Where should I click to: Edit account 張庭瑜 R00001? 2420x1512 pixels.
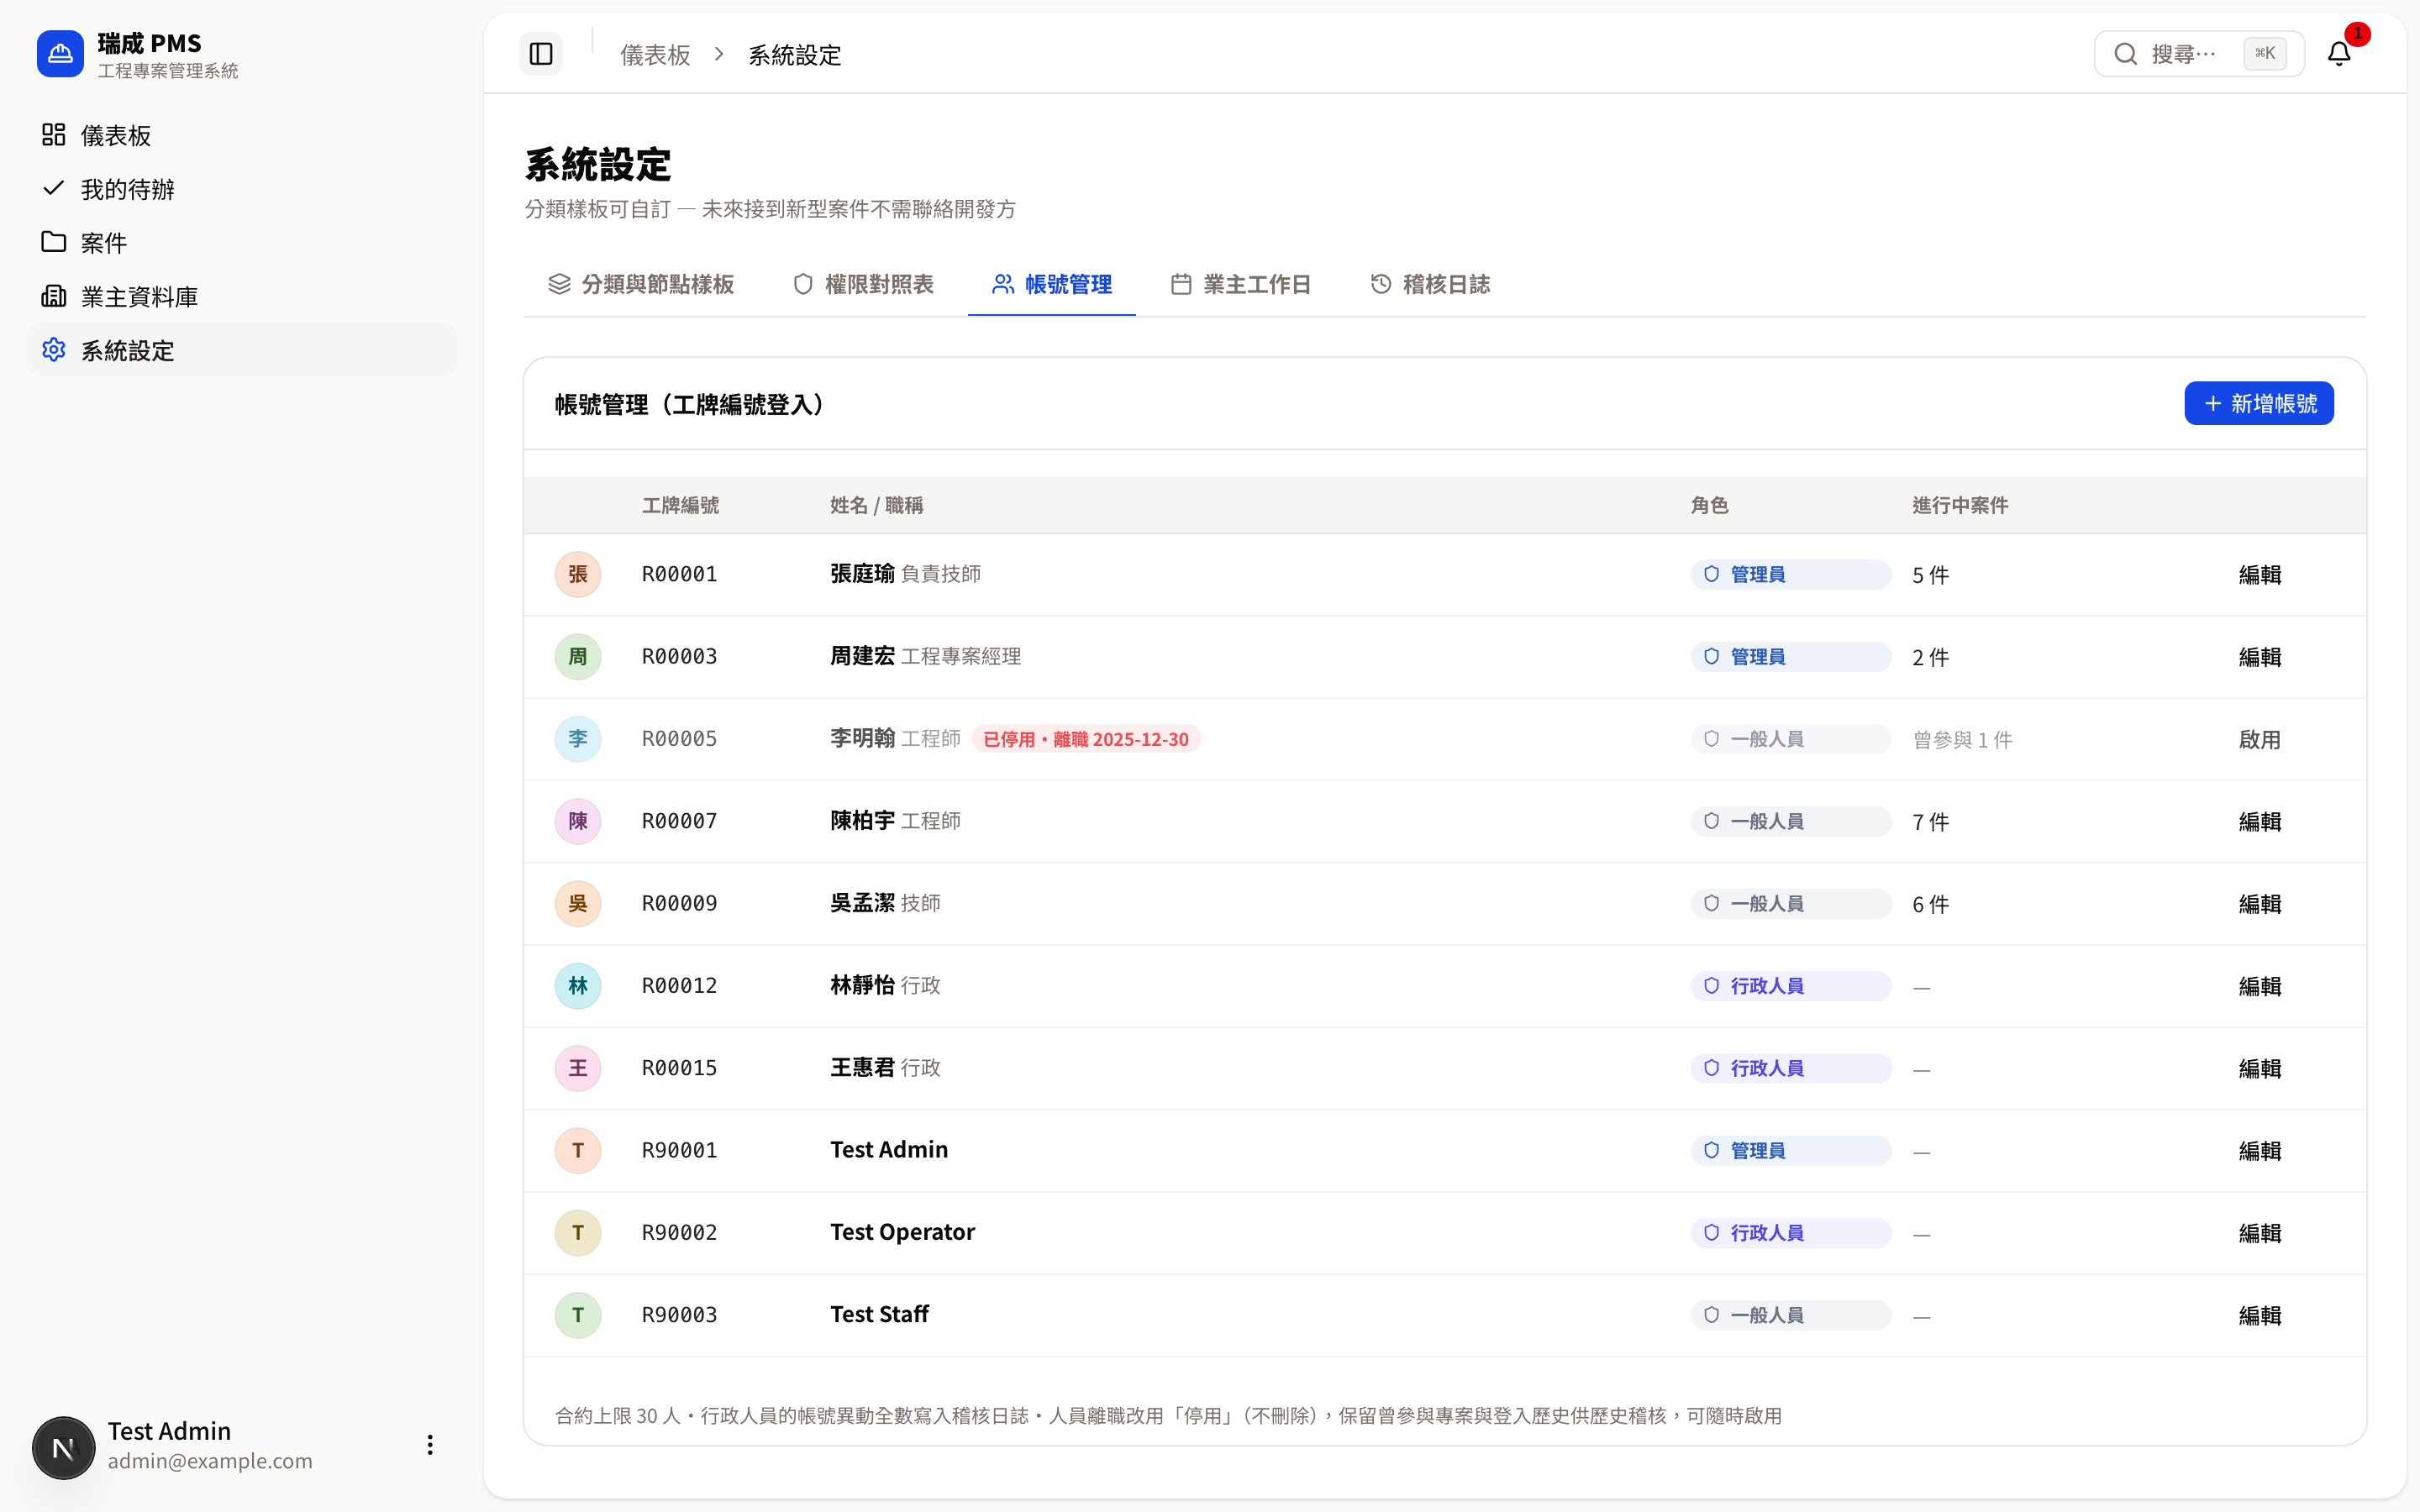2259,575
